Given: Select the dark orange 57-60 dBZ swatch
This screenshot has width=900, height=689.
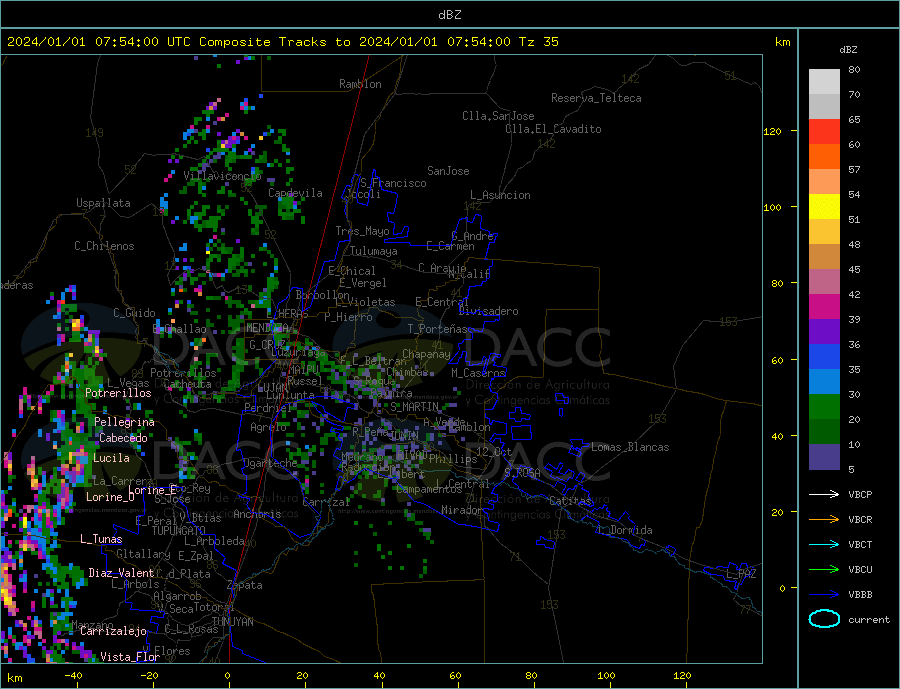Looking at the screenshot, I should 824,157.
